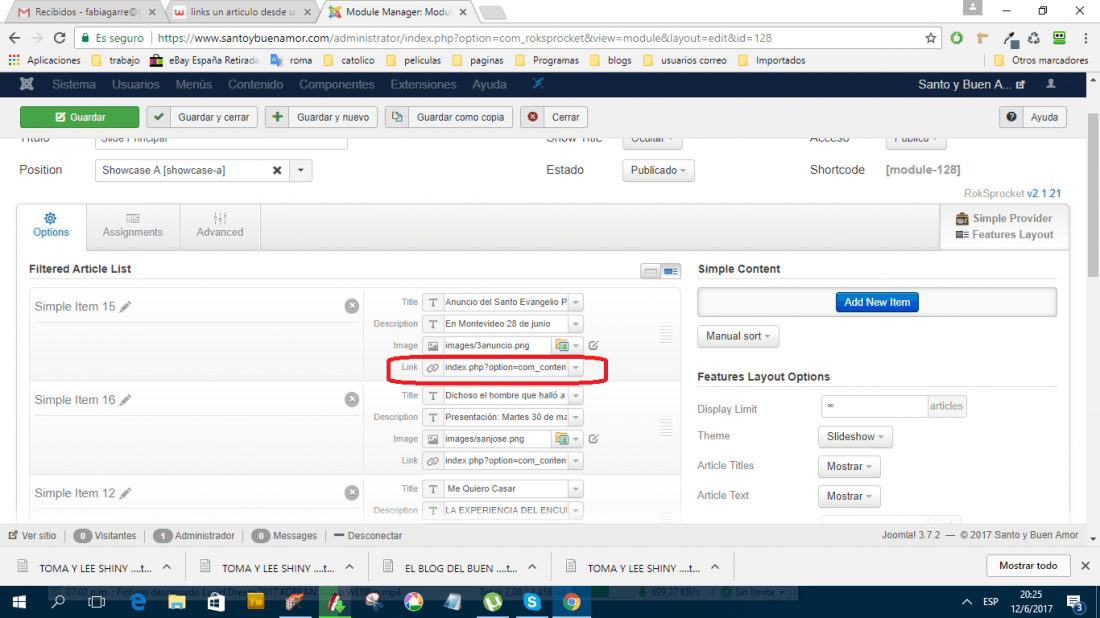Bookmark this page with the star icon
Image resolution: width=1100 pixels, height=618 pixels.
[x=930, y=38]
